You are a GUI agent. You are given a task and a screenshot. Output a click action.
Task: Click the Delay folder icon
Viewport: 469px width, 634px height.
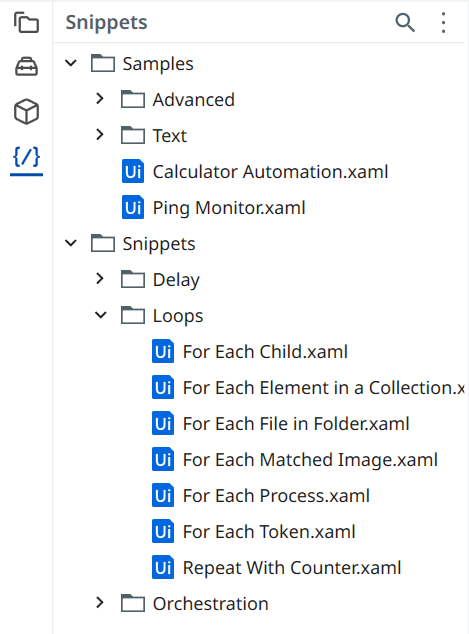(133, 279)
